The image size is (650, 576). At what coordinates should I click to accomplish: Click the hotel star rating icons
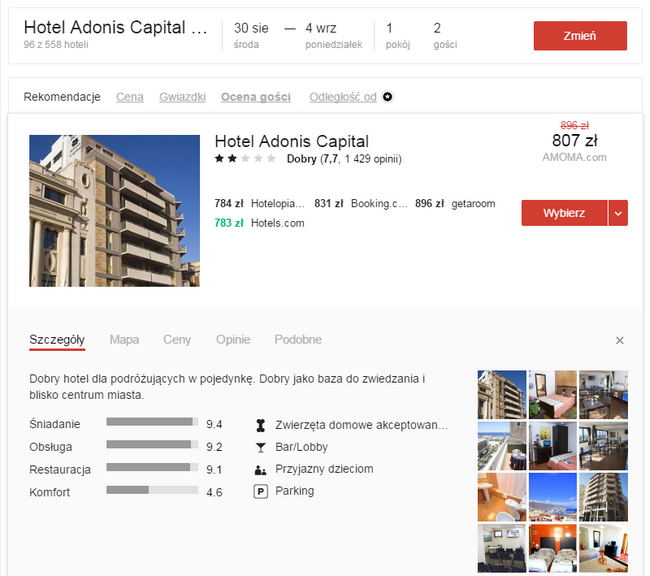245,159
